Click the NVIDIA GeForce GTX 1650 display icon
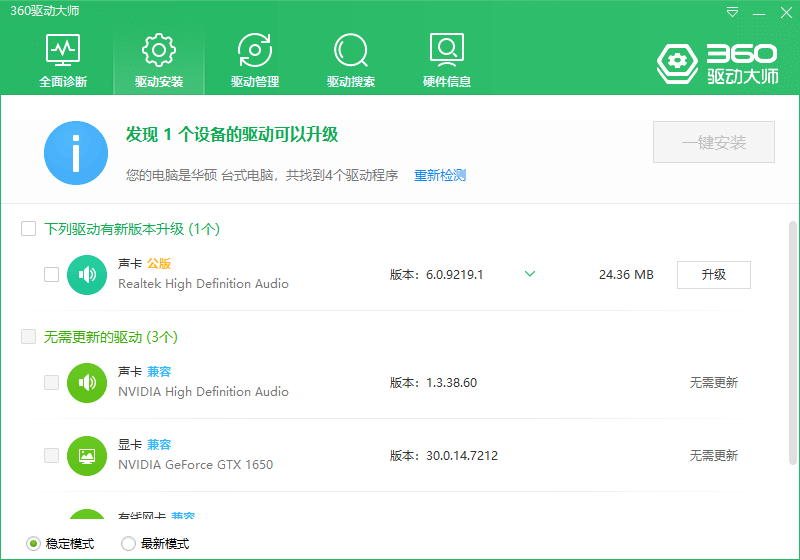This screenshot has width=800, height=560. (x=87, y=455)
